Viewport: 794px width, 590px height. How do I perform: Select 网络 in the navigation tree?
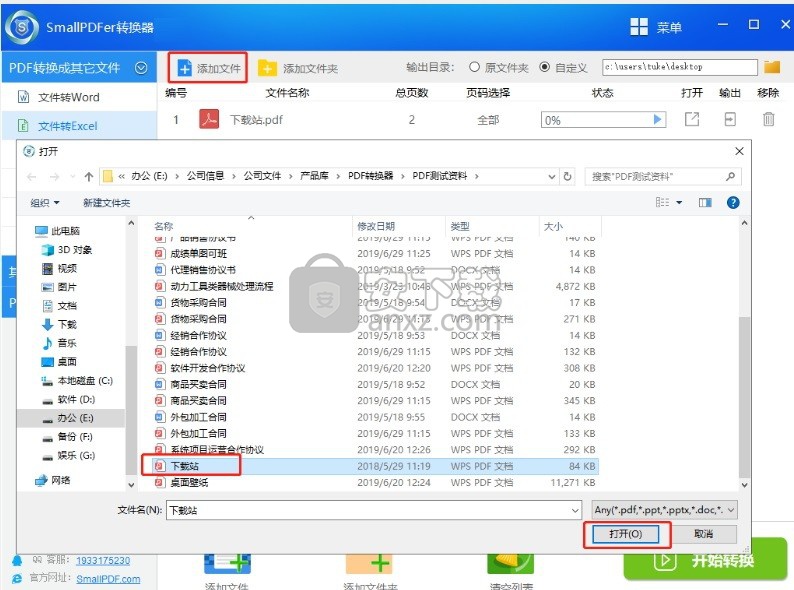[x=53, y=480]
